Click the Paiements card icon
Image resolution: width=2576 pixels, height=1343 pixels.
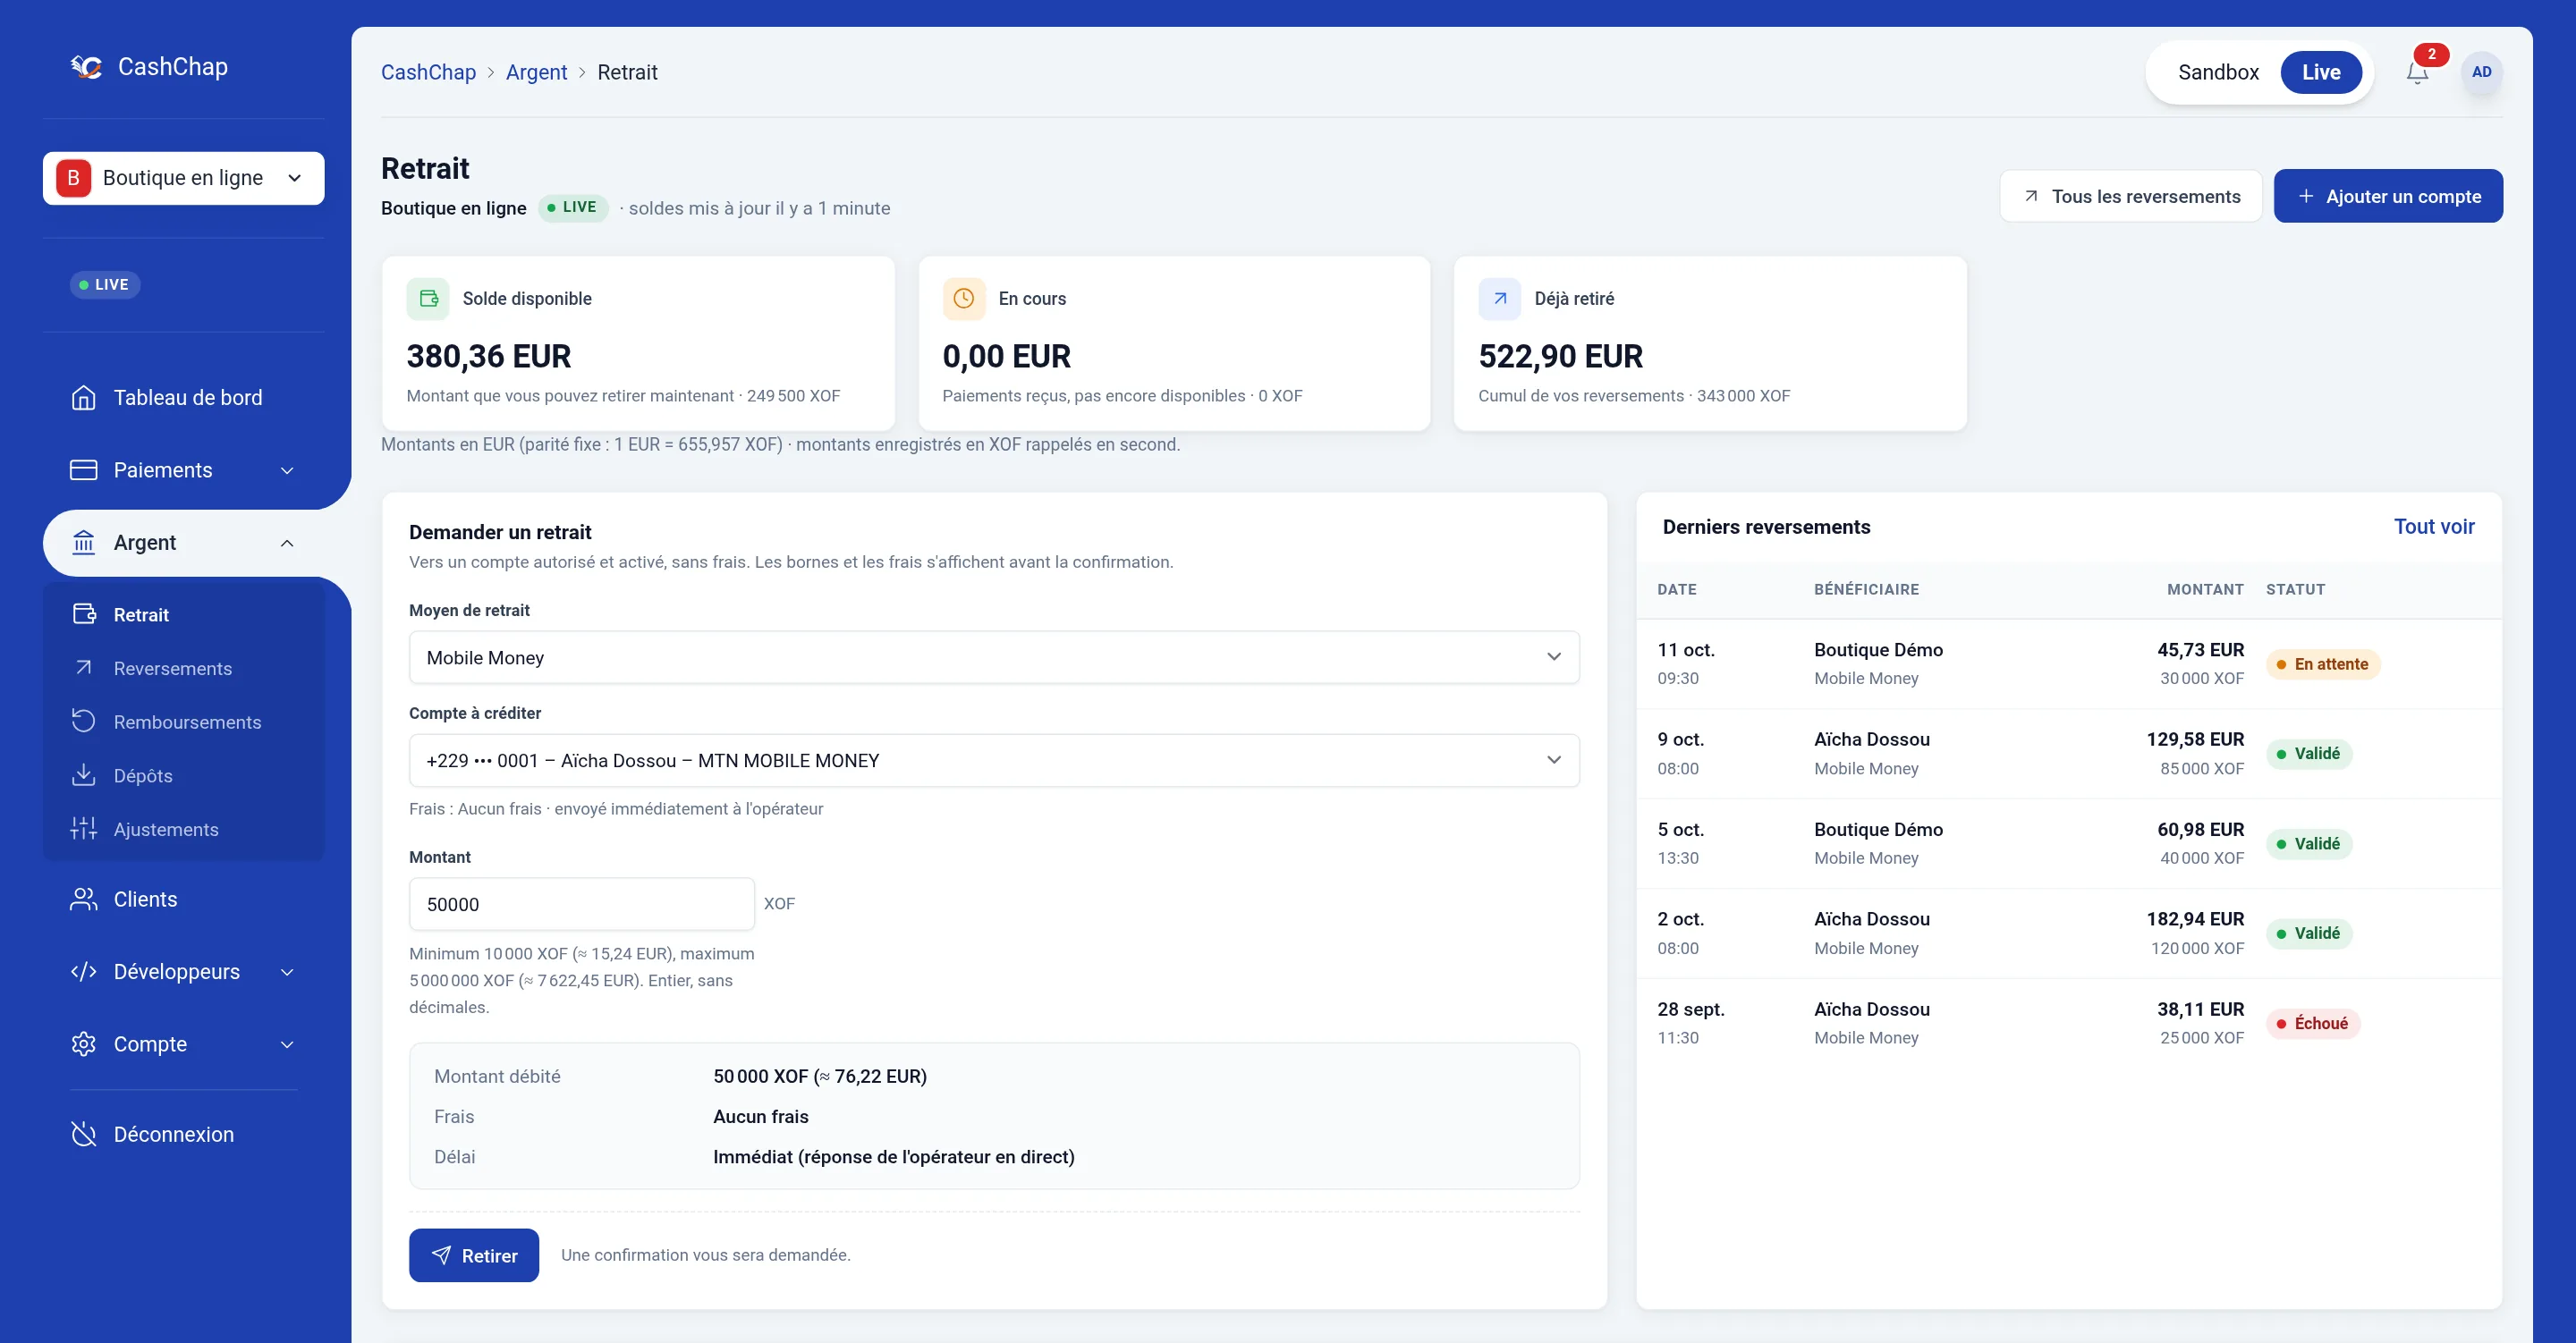[84, 470]
